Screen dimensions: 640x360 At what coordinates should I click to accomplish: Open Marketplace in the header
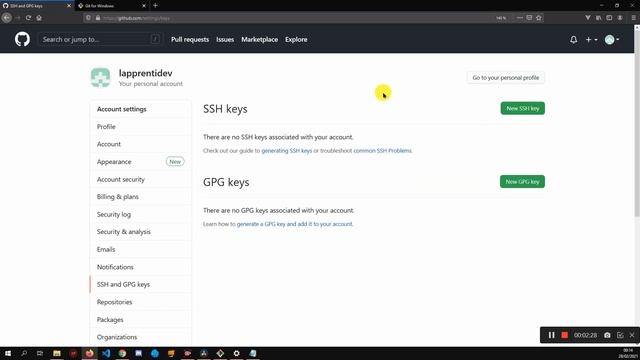point(260,40)
